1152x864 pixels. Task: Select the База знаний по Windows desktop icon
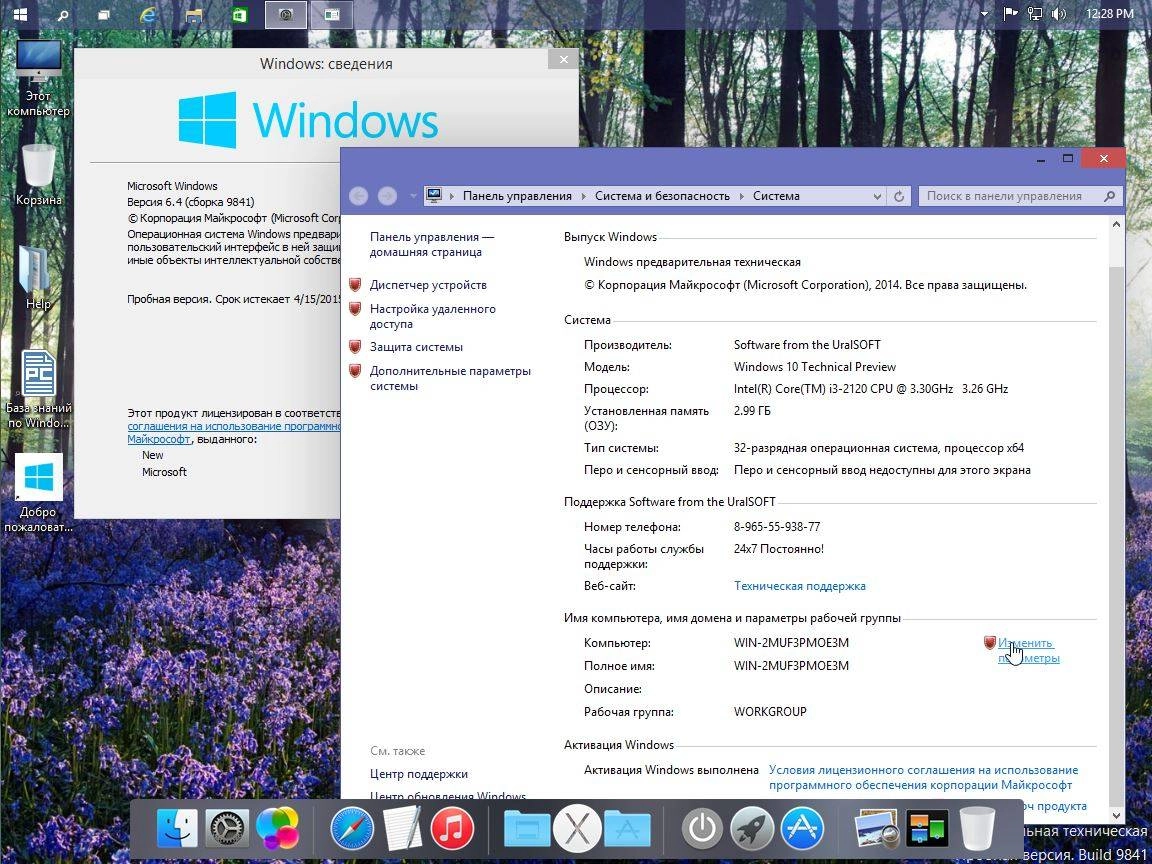click(x=38, y=389)
